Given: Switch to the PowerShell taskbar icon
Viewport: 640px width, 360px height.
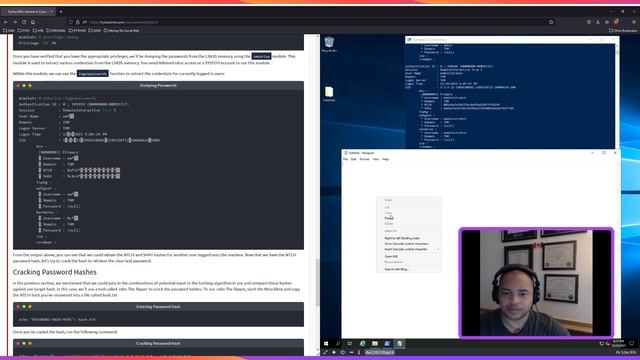Looking at the screenshot, I should pos(387,344).
